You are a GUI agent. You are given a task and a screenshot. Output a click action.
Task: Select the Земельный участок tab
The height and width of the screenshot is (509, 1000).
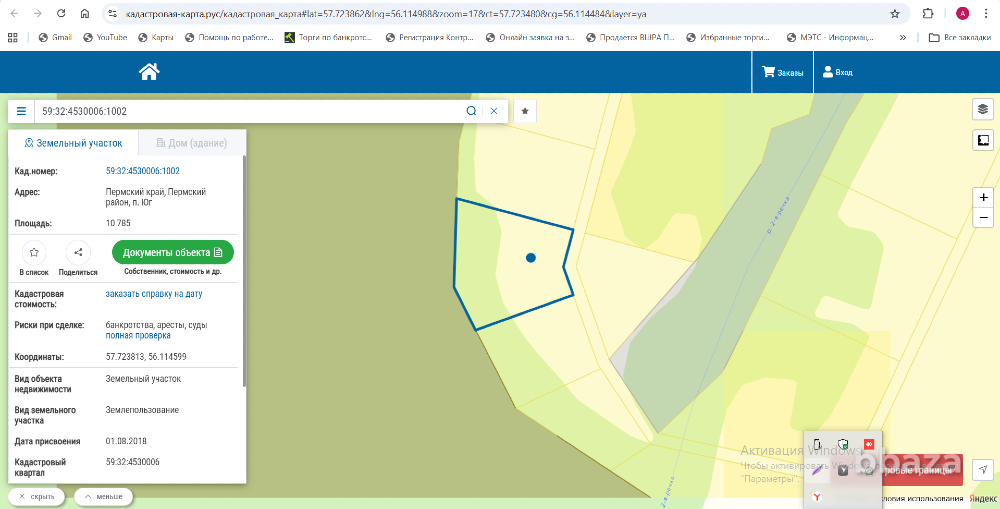pos(73,143)
